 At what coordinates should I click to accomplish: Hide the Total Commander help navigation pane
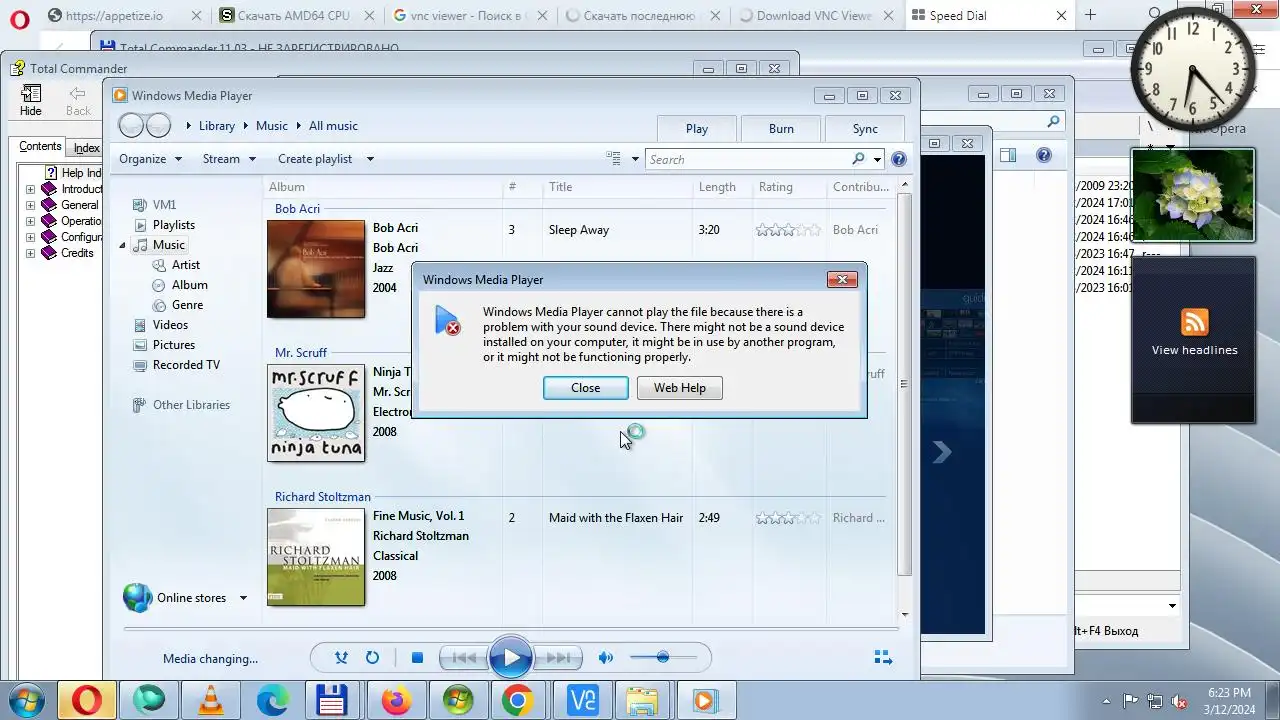point(31,99)
